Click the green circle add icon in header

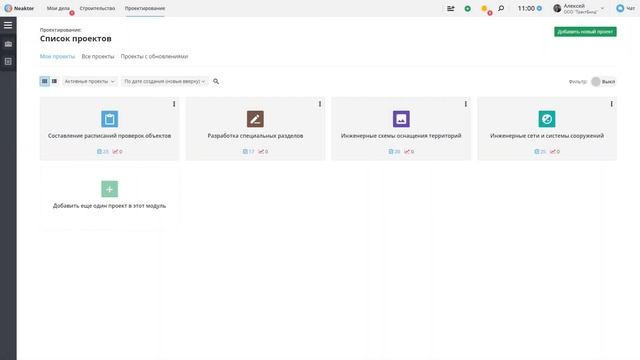pos(467,8)
